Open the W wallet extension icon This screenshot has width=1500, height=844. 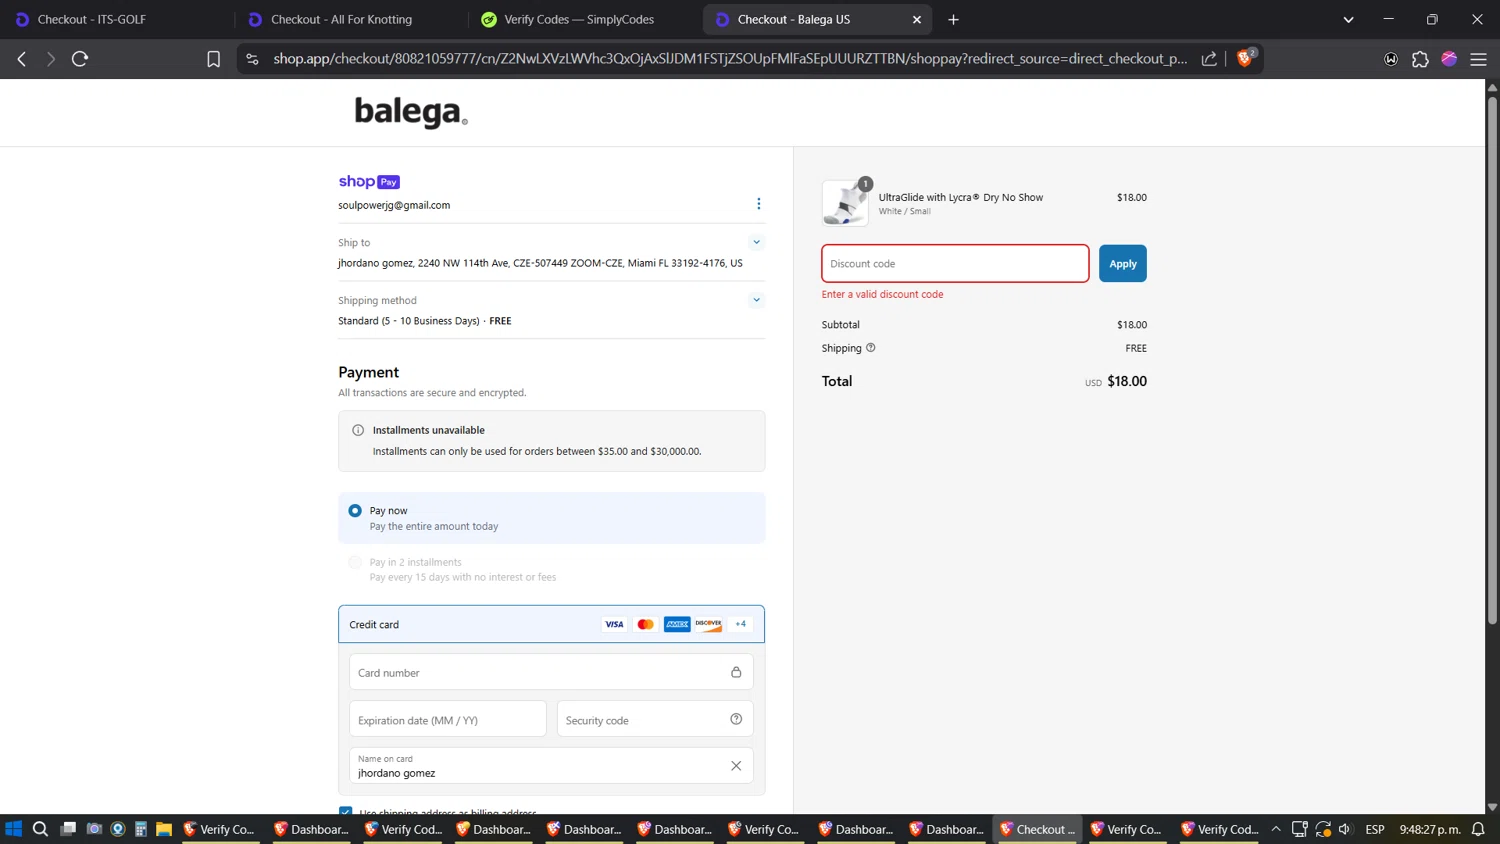1390,59
